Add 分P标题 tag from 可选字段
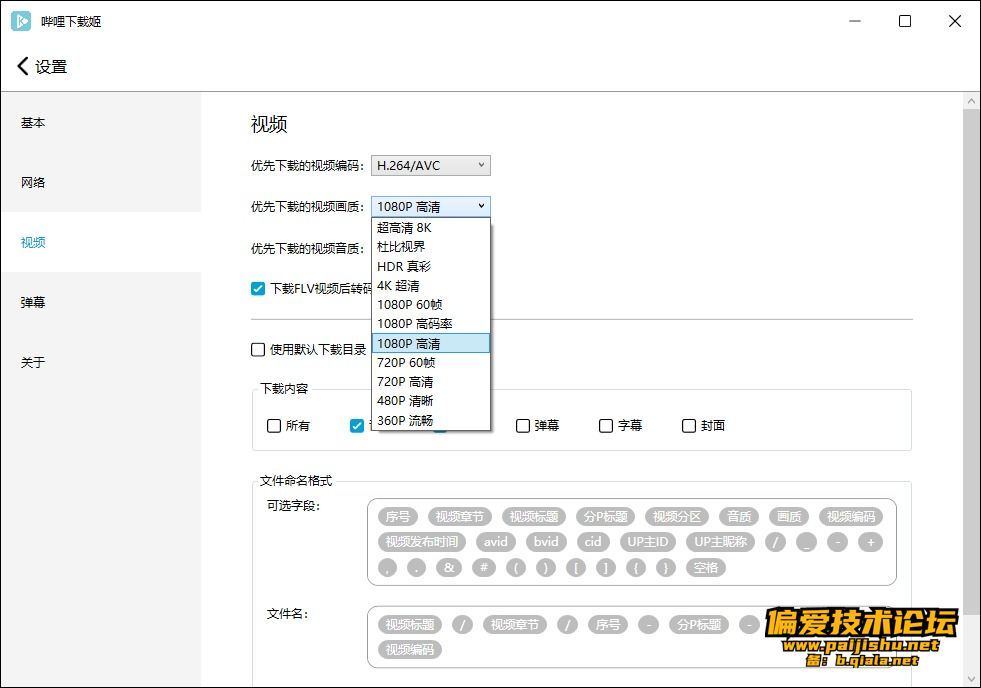This screenshot has height=688, width=981. click(x=606, y=517)
